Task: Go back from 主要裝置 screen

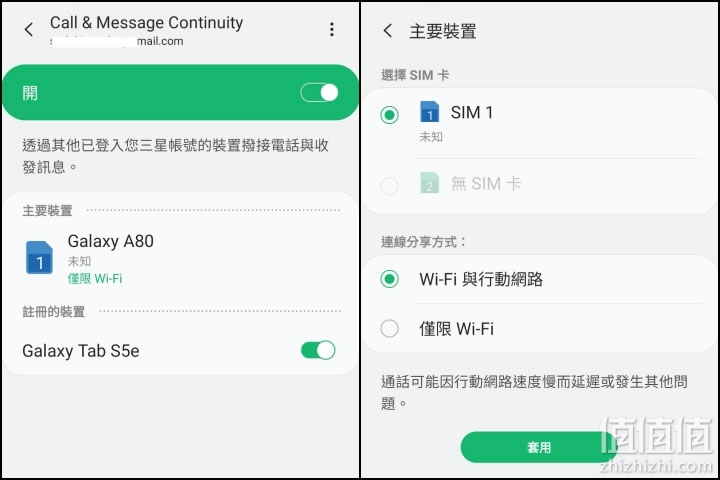Action: (388, 31)
